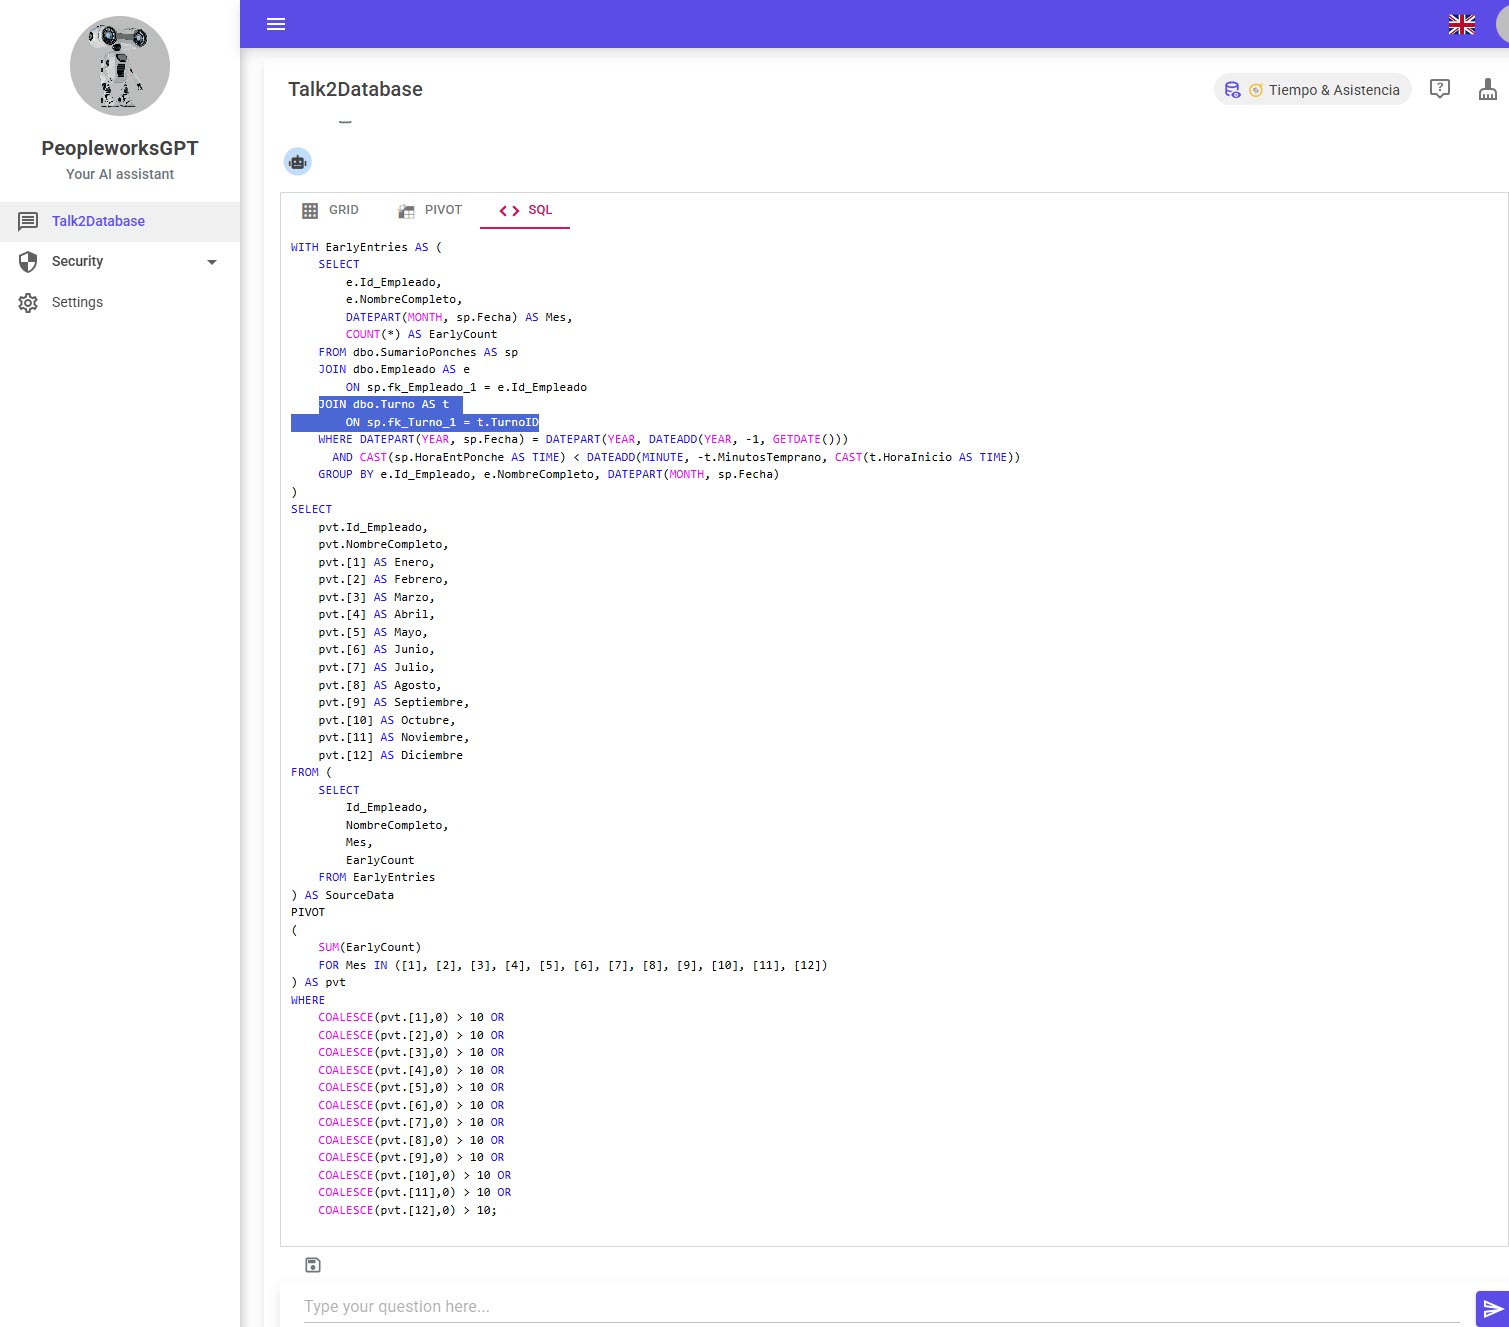Click 'pvt.[12] AS Diciembre' line
The height and width of the screenshot is (1327, 1509).
pyautogui.click(x=390, y=755)
